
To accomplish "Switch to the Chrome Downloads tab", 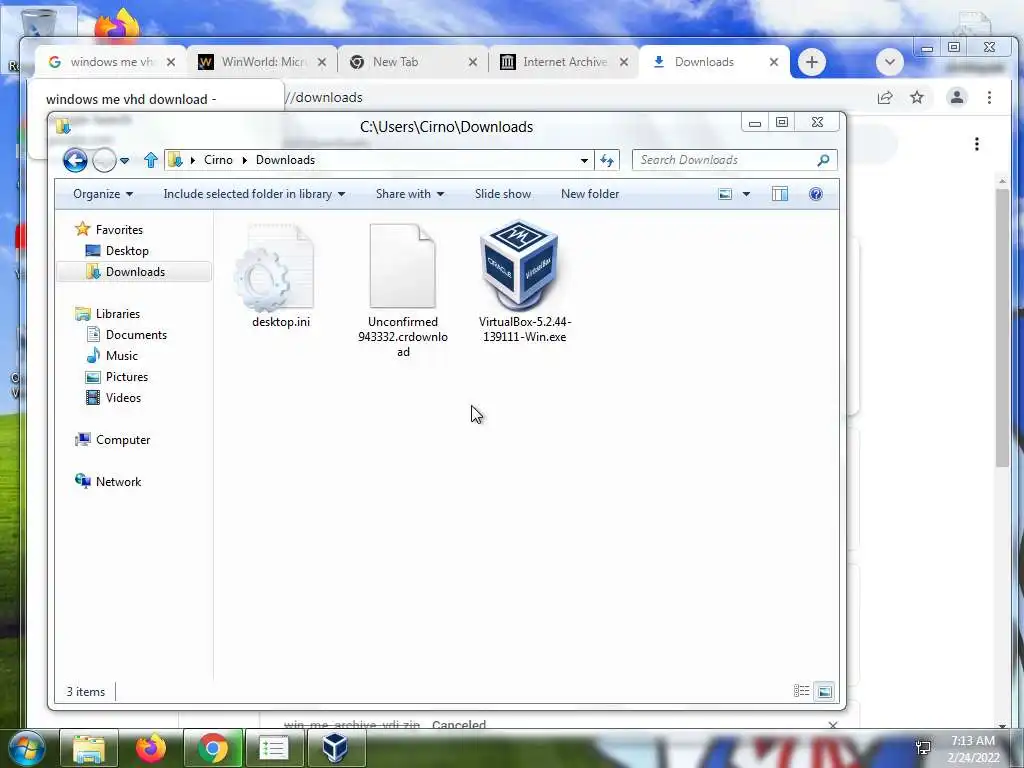I will point(715,62).
